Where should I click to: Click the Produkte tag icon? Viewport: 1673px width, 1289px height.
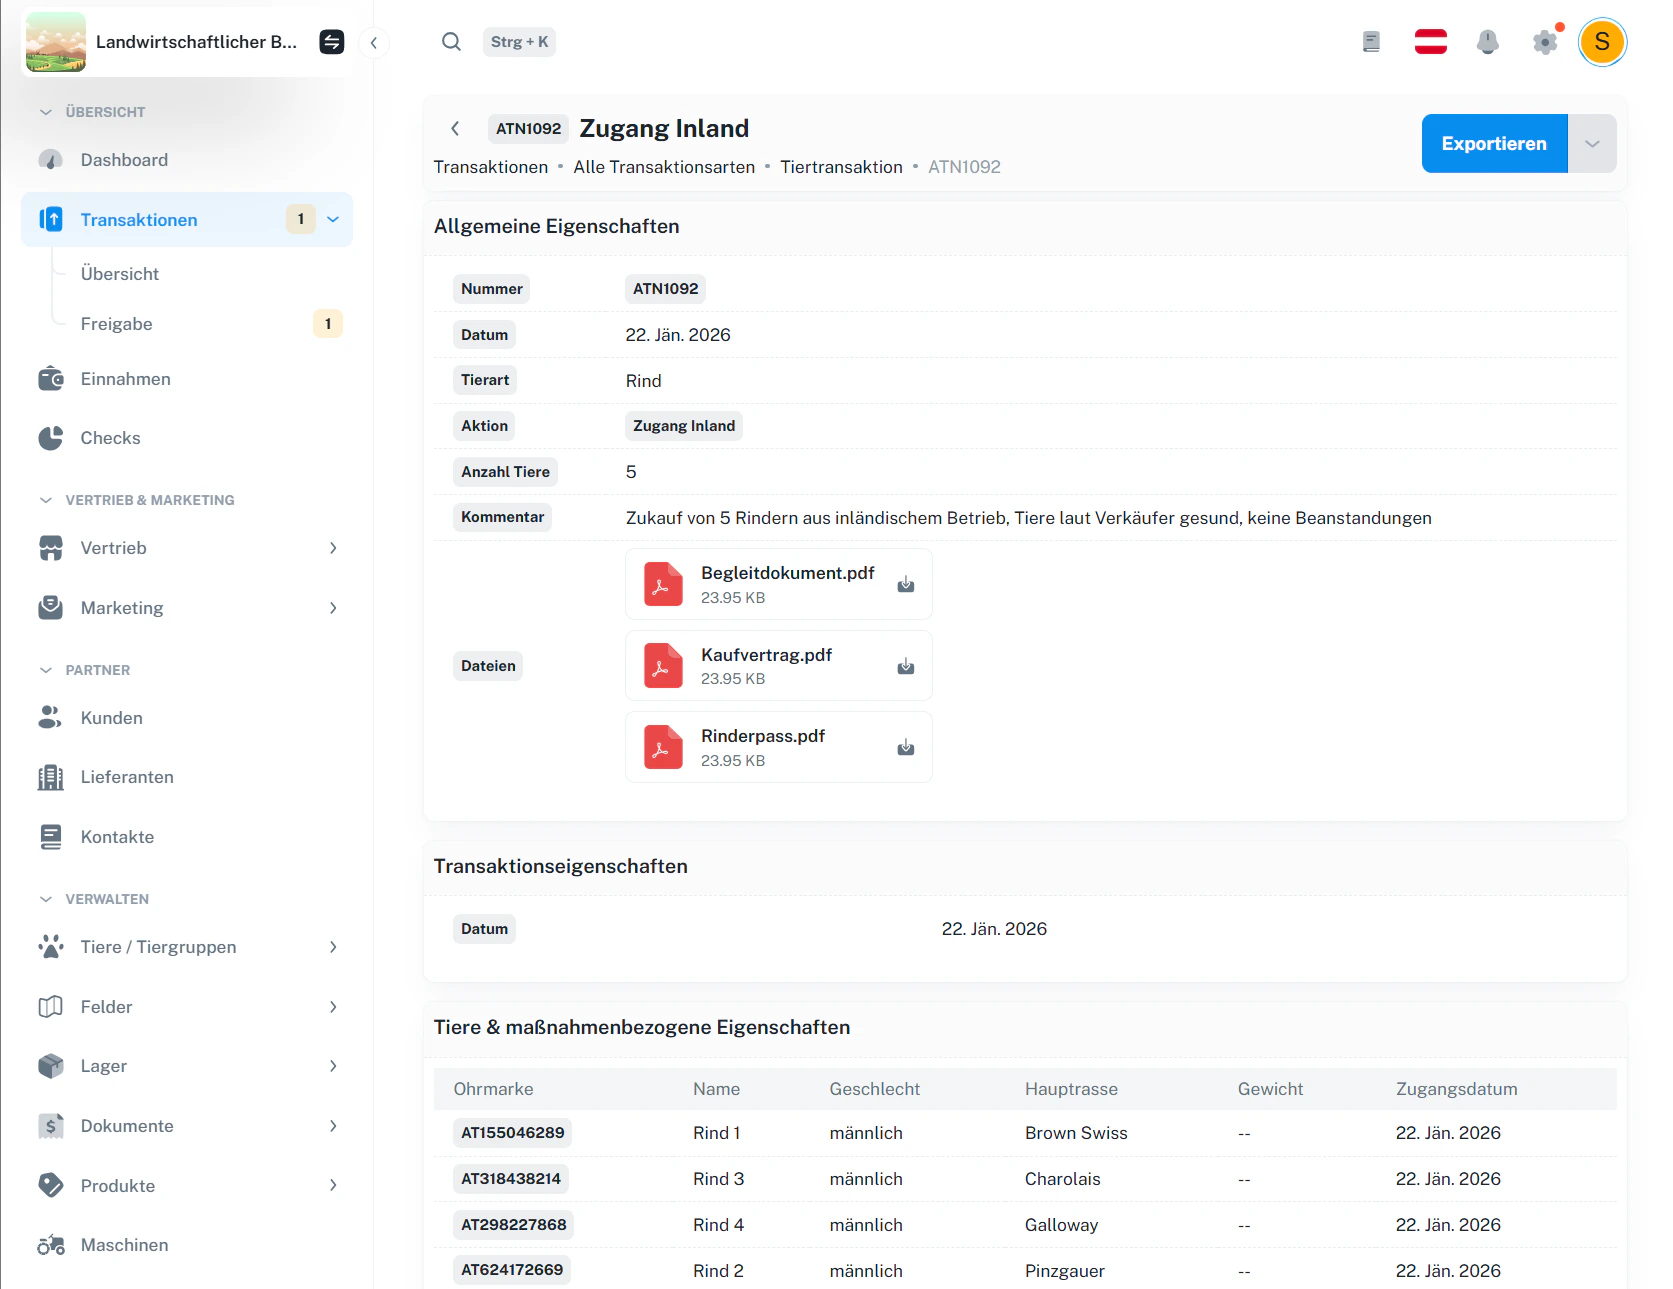tap(50, 1185)
